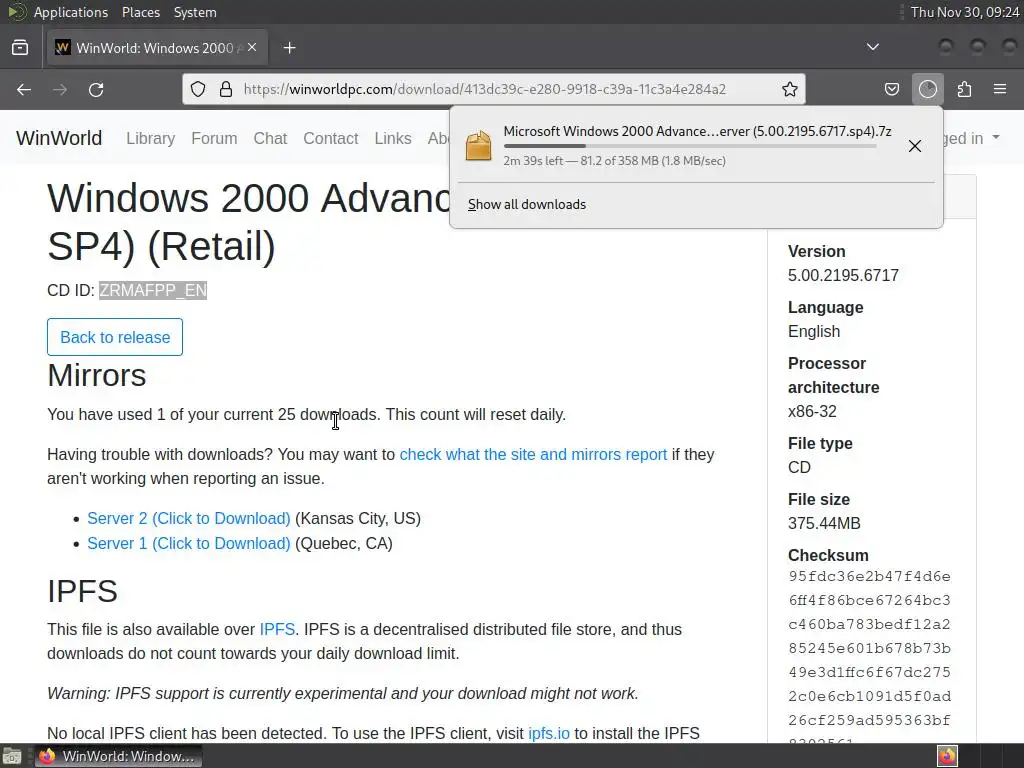Screen dimensions: 1024x768
Task: Click the WinWorld site logo
Action: click(59, 138)
